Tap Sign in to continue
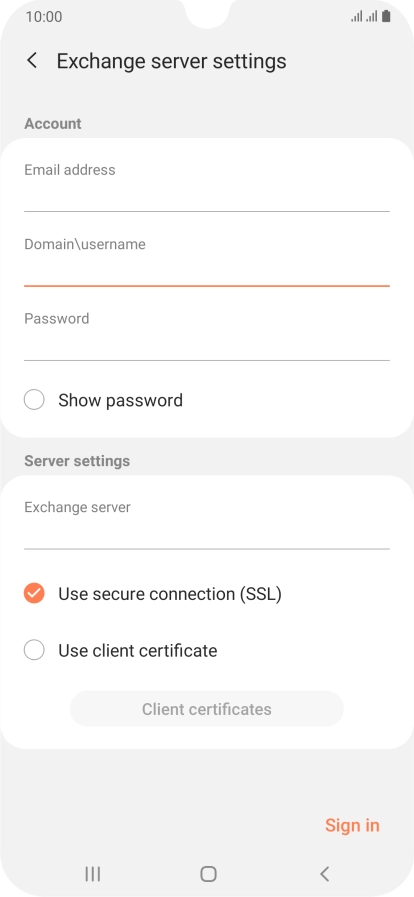Image resolution: width=414 pixels, height=897 pixels. pos(352,825)
